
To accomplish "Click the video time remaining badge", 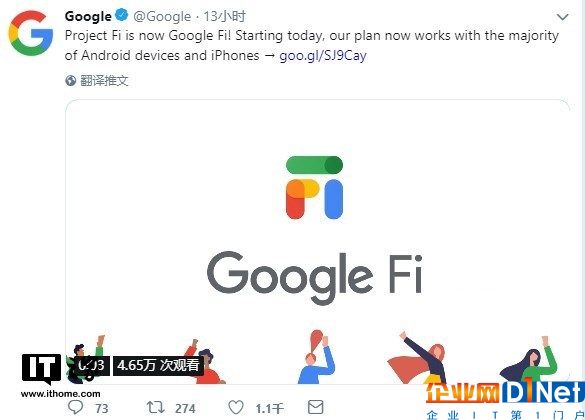I will 91,365.
